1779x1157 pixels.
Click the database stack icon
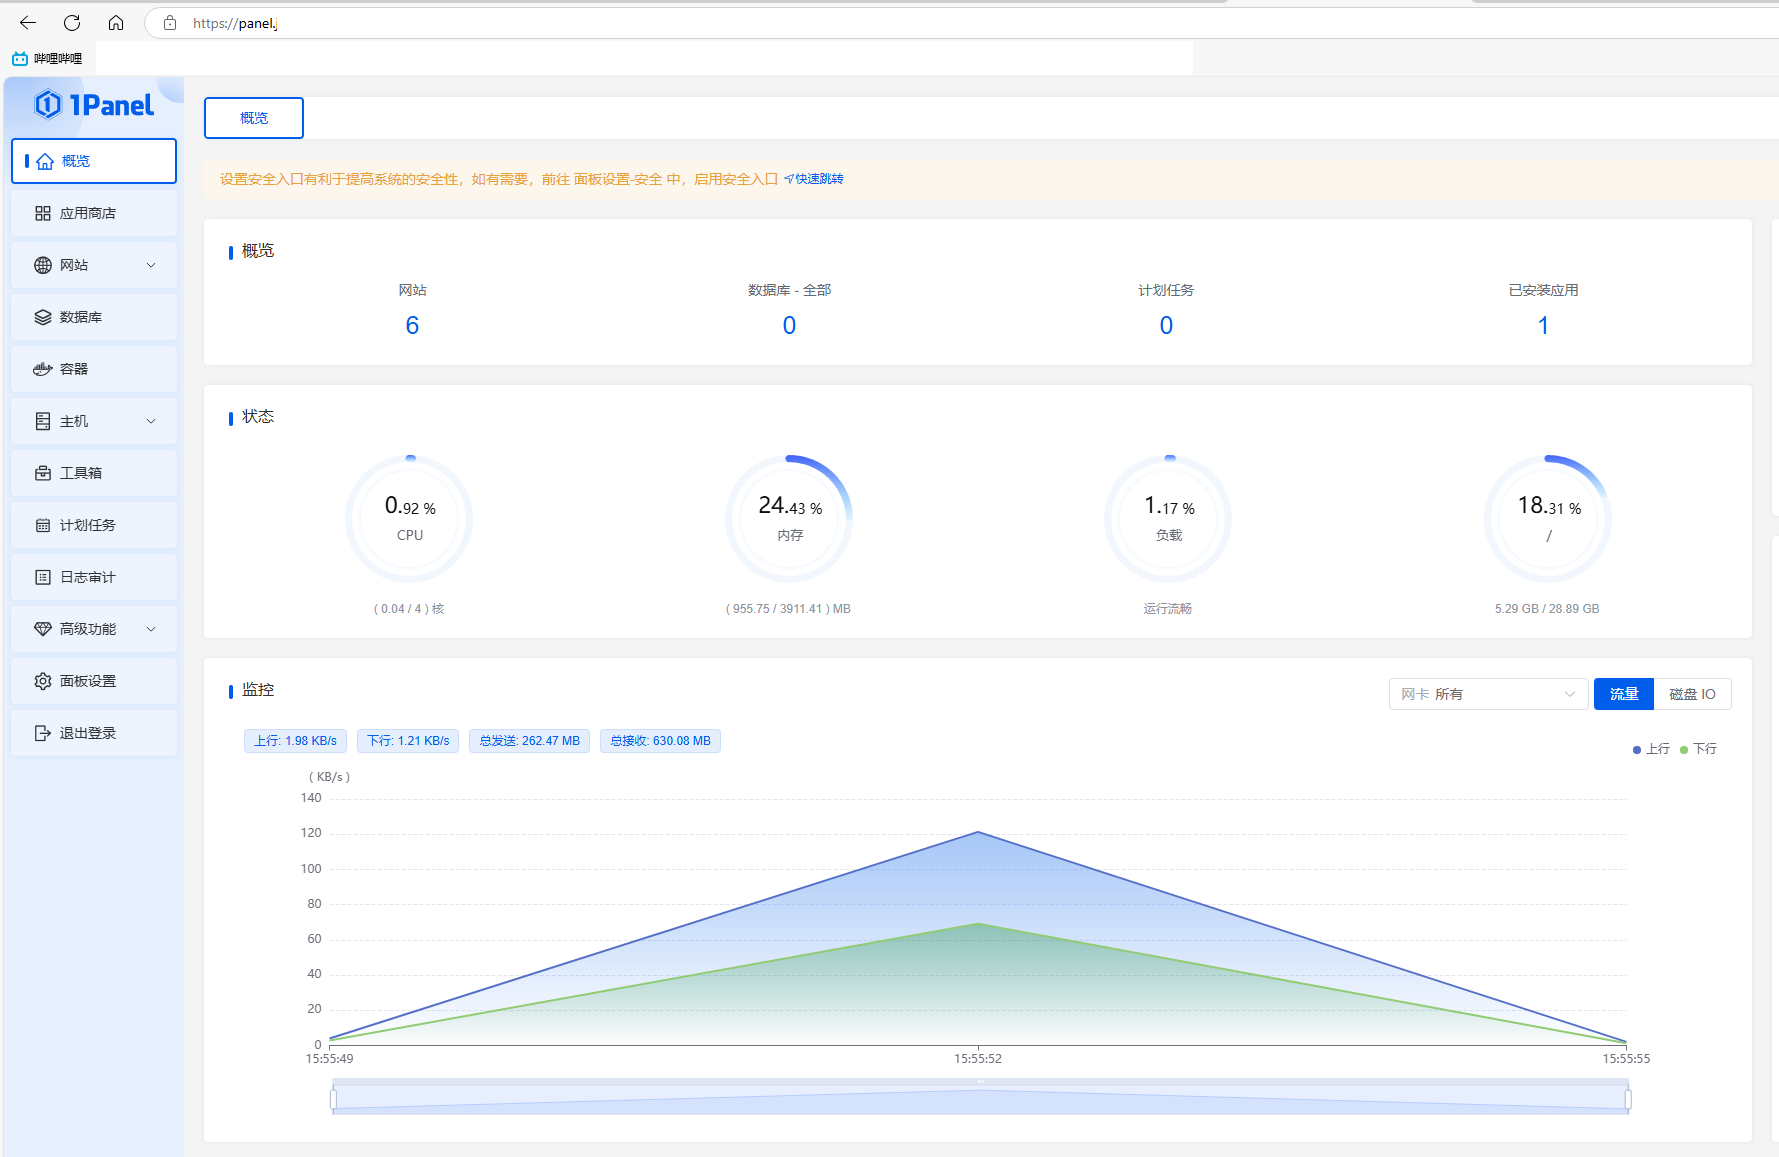pyautogui.click(x=42, y=317)
